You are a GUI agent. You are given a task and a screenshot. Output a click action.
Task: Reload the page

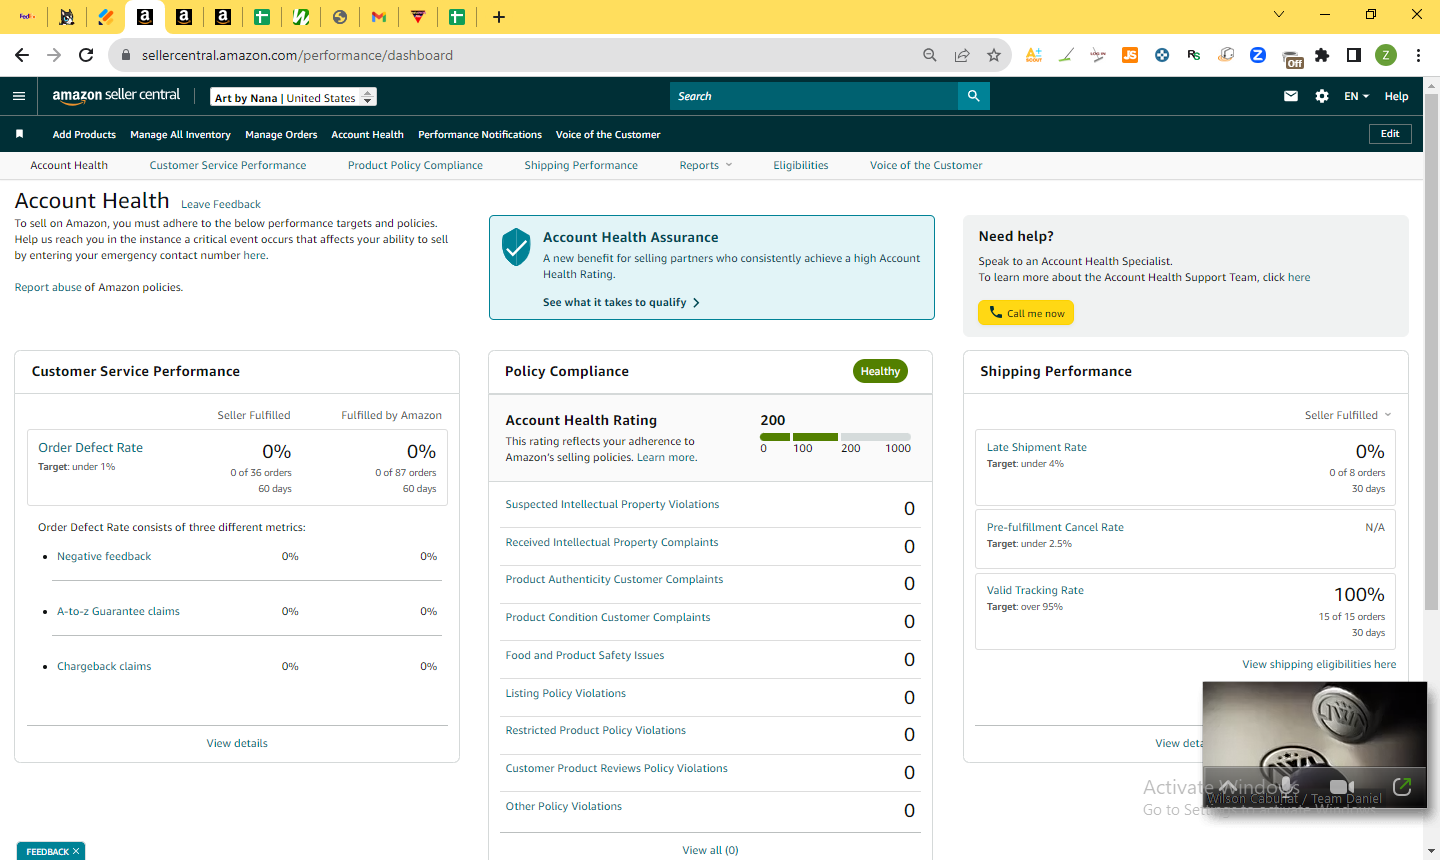pyautogui.click(x=86, y=55)
